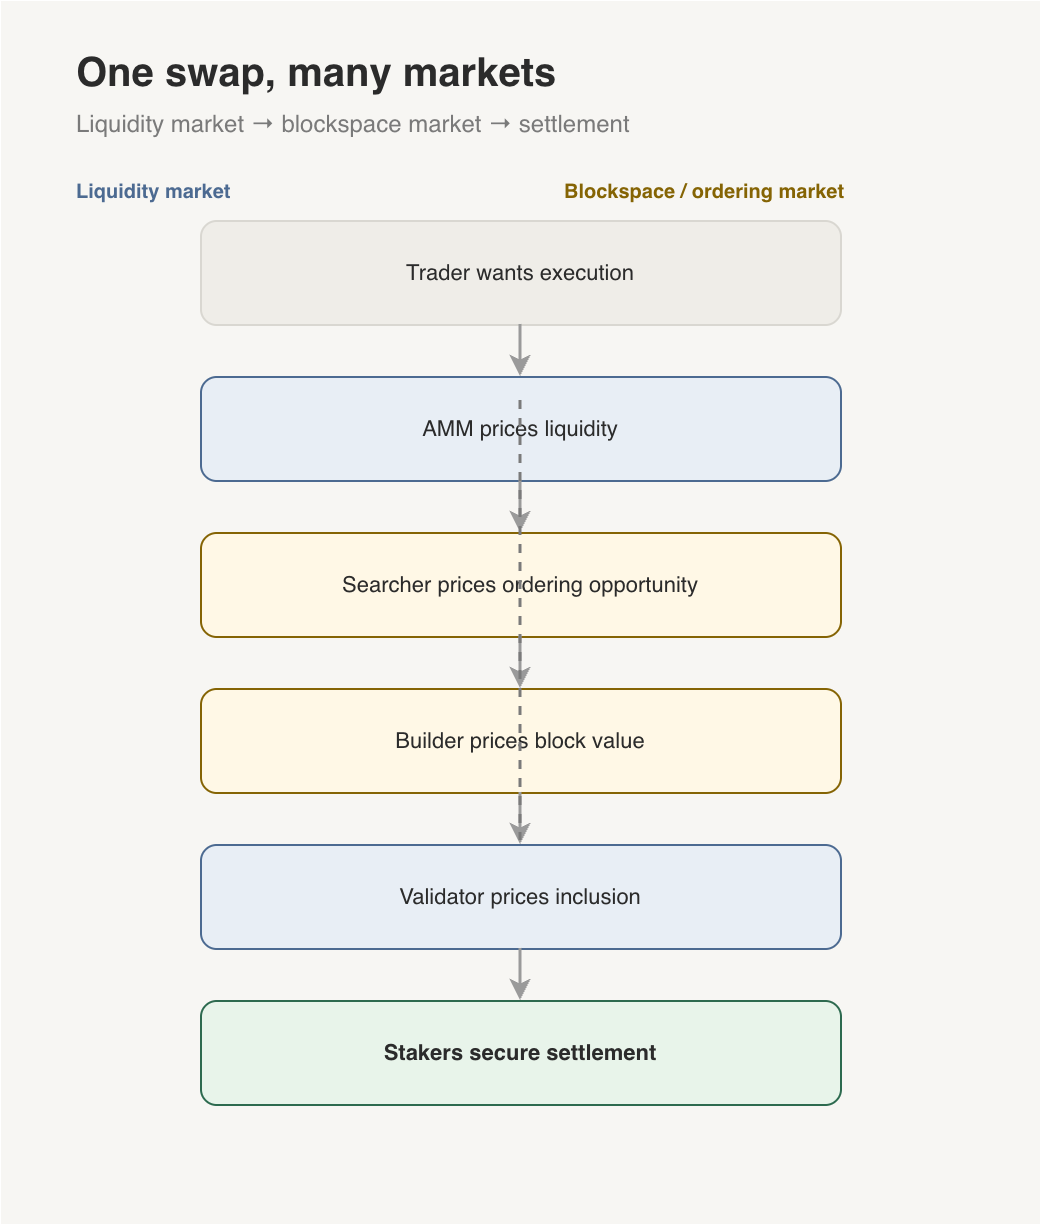
Task: Click the arrowhead pointing into Builder prices block value
Action: [x=520, y=677]
